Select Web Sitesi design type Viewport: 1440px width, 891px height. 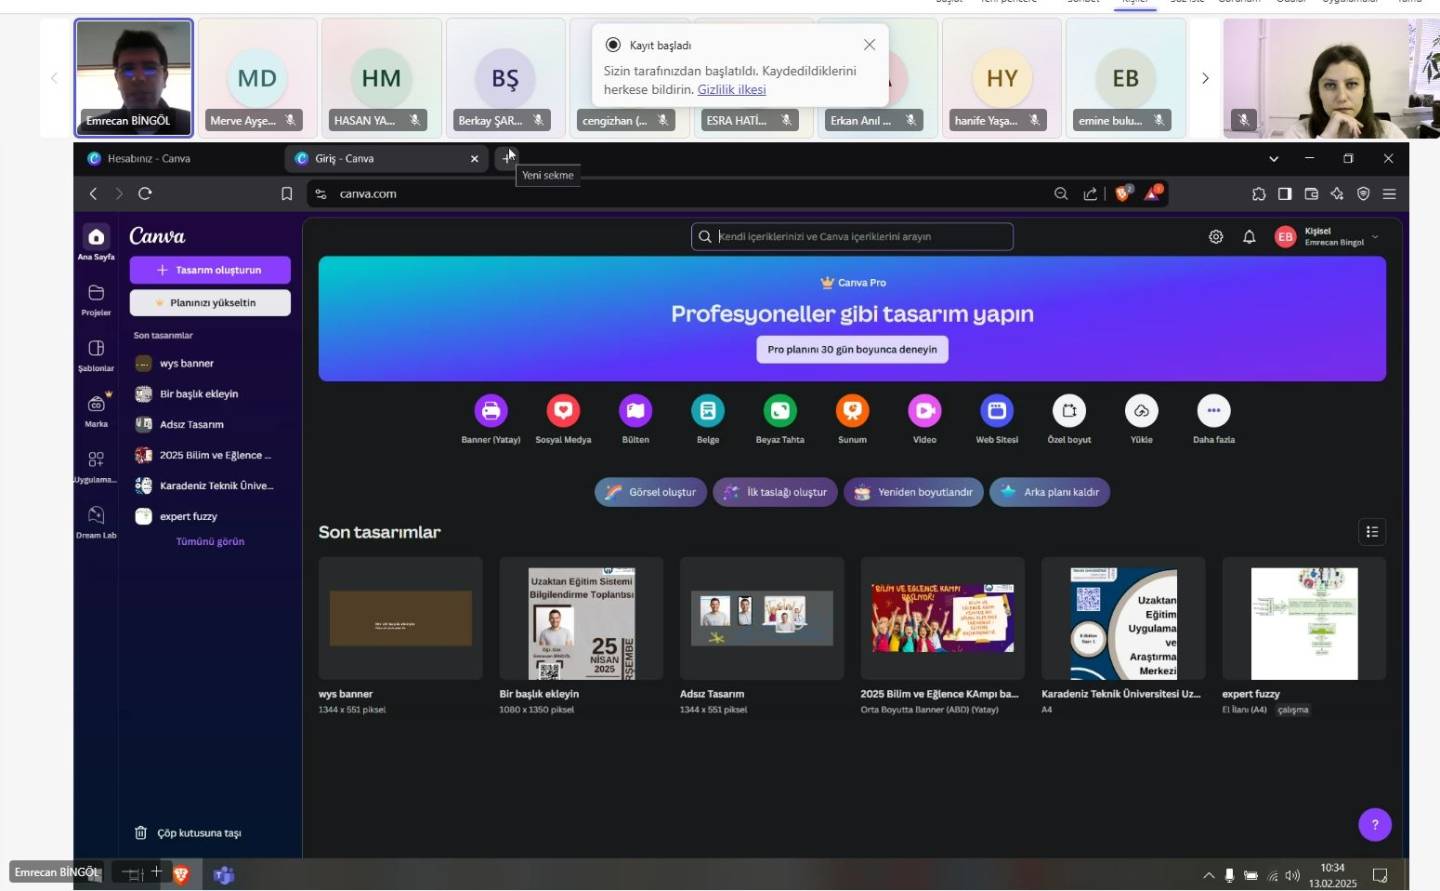[x=997, y=411]
